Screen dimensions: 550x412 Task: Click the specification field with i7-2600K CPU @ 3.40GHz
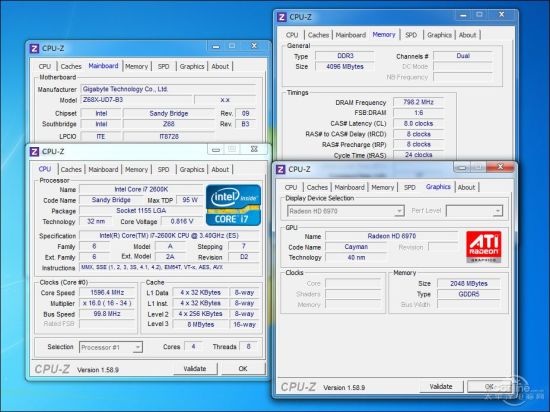point(169,236)
